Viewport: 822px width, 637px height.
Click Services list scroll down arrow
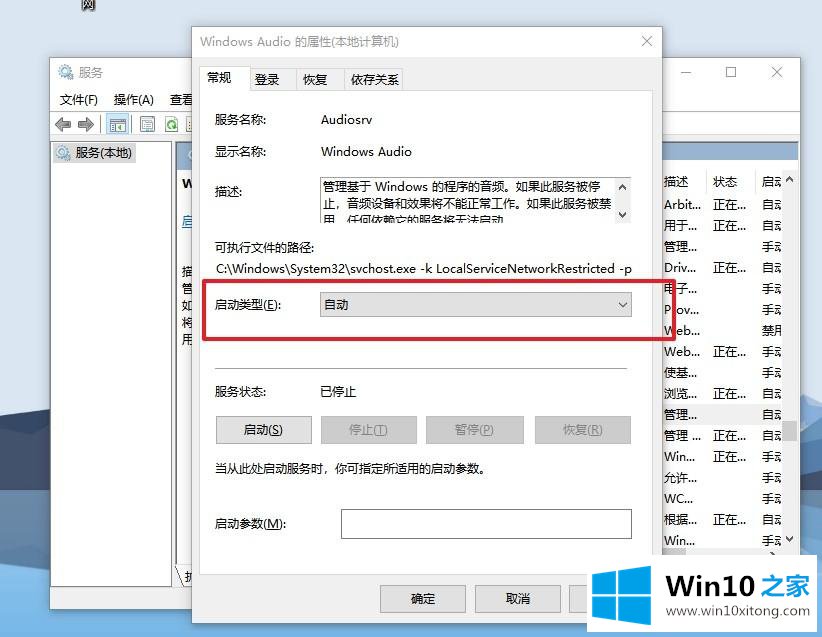(x=790, y=538)
